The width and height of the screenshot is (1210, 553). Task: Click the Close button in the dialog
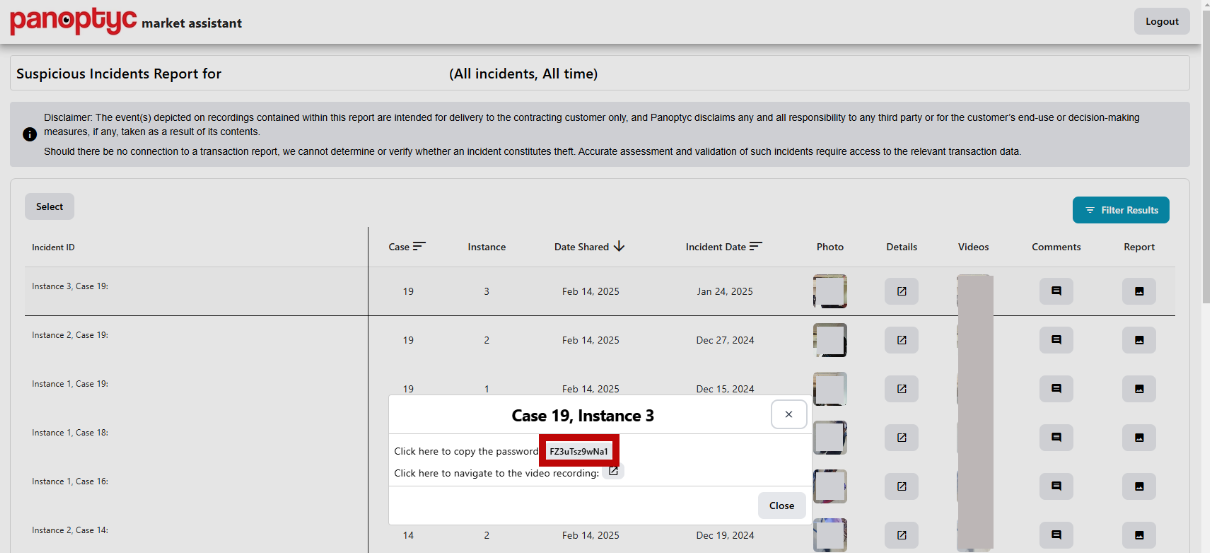click(x=782, y=505)
